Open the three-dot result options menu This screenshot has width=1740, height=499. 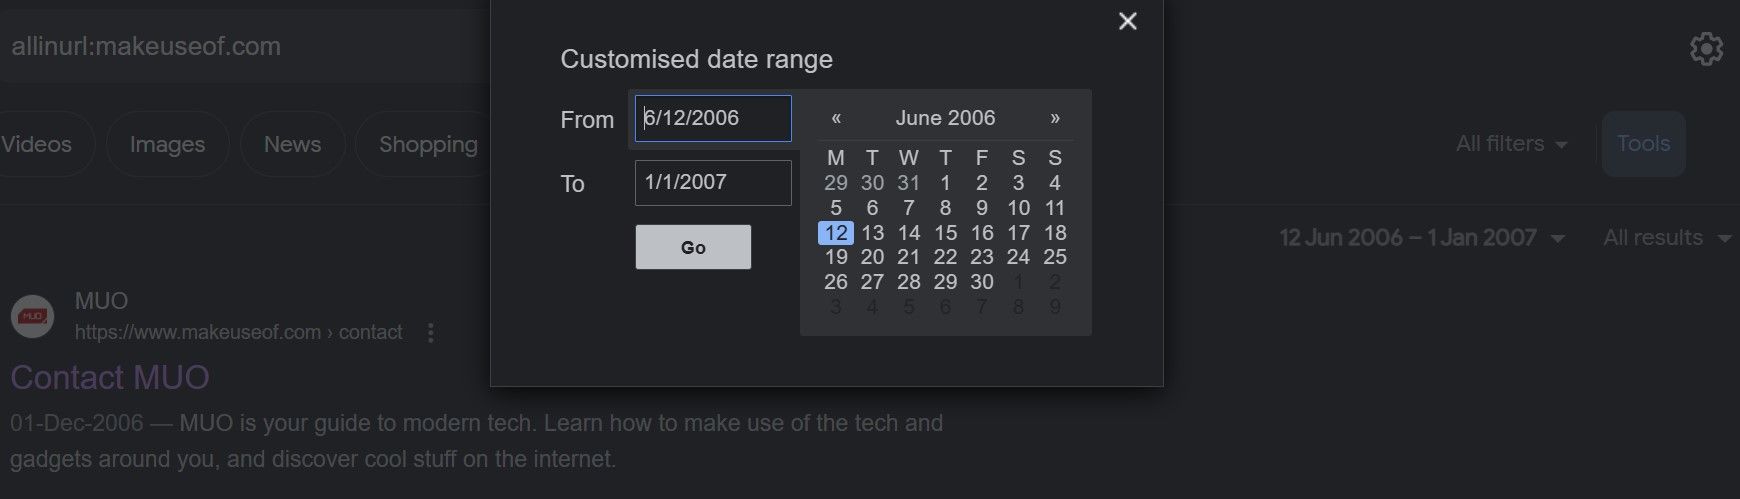pyautogui.click(x=431, y=332)
